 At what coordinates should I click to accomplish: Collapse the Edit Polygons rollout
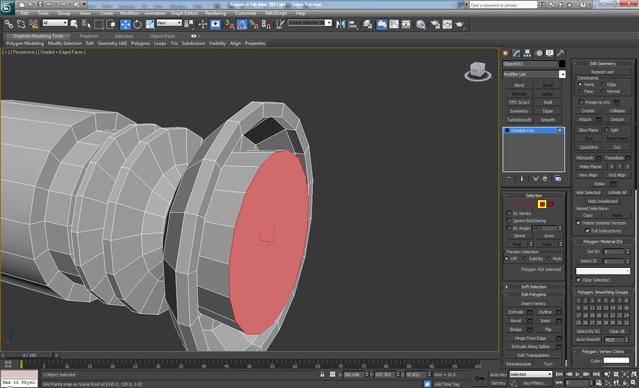(533, 294)
